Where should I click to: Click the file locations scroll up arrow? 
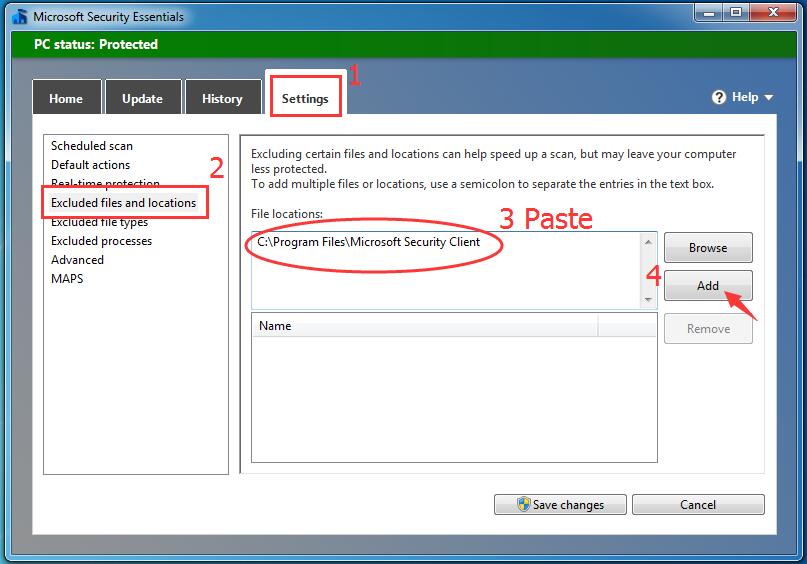point(648,242)
